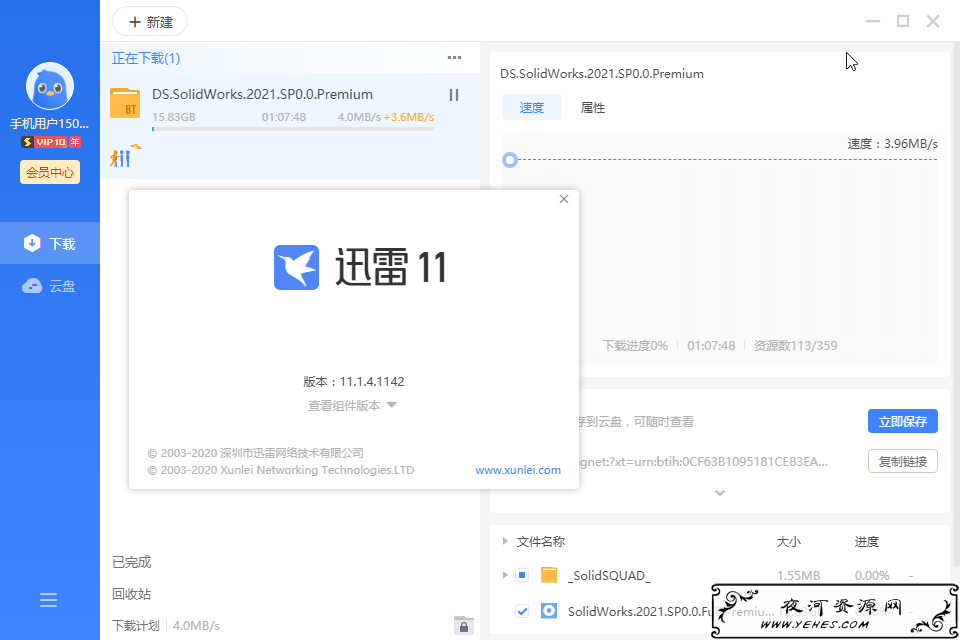Viewport: 960px width, 640px height.
Task: Click the SolidWorks ISO disc icon
Action: point(549,611)
